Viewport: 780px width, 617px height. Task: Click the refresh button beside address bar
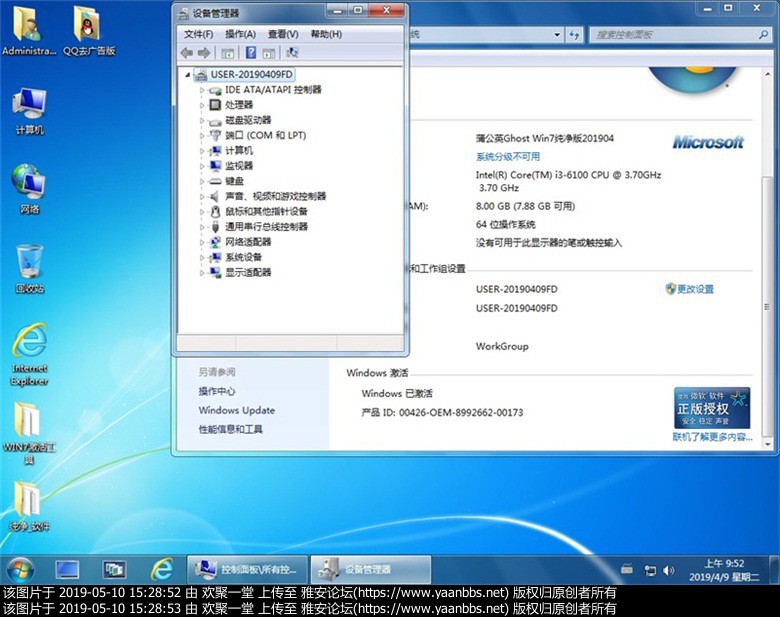[x=575, y=35]
